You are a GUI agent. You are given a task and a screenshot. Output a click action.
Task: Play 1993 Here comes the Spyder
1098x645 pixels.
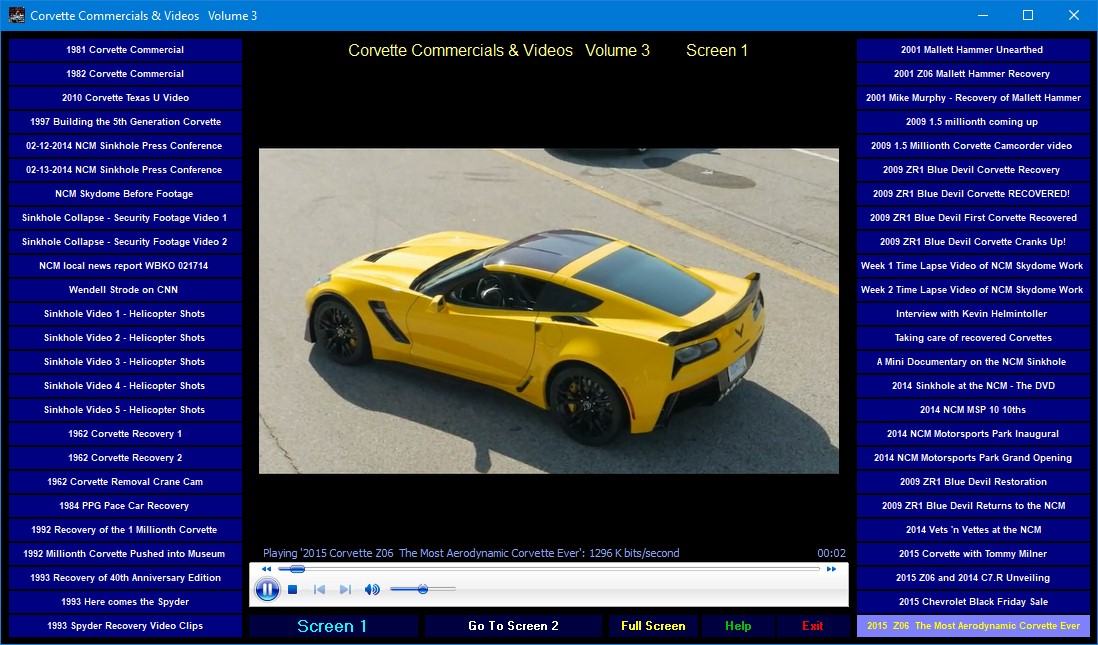[x=125, y=602]
